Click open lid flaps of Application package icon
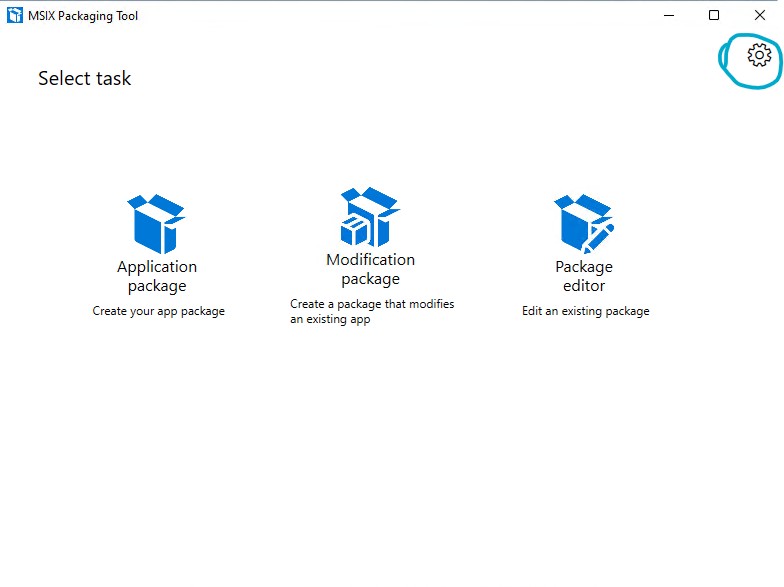Viewport: 784px width, 587px height. tap(157, 204)
